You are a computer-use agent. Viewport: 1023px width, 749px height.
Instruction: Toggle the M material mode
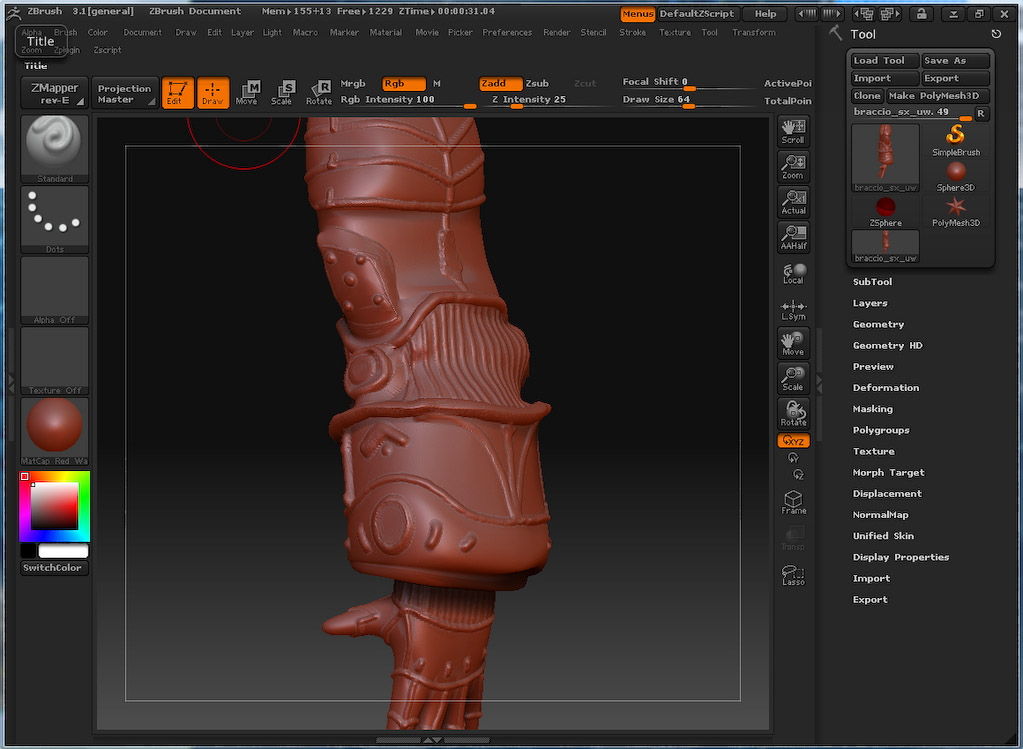[x=436, y=84]
